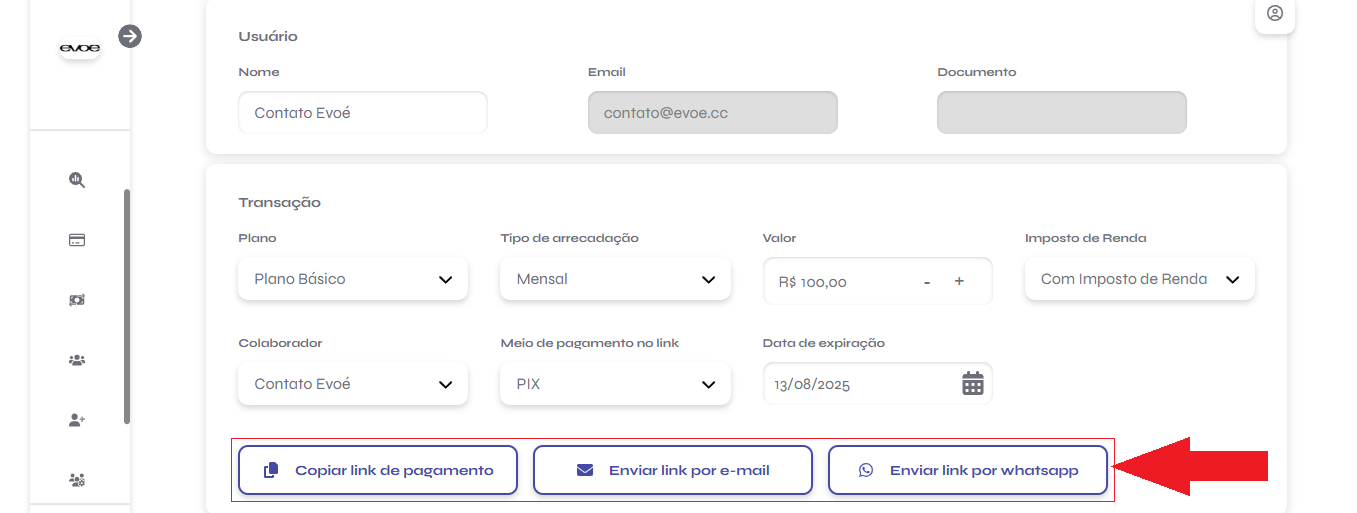Increase Valor with the plus button
This screenshot has width=1357, height=513.
959,281
